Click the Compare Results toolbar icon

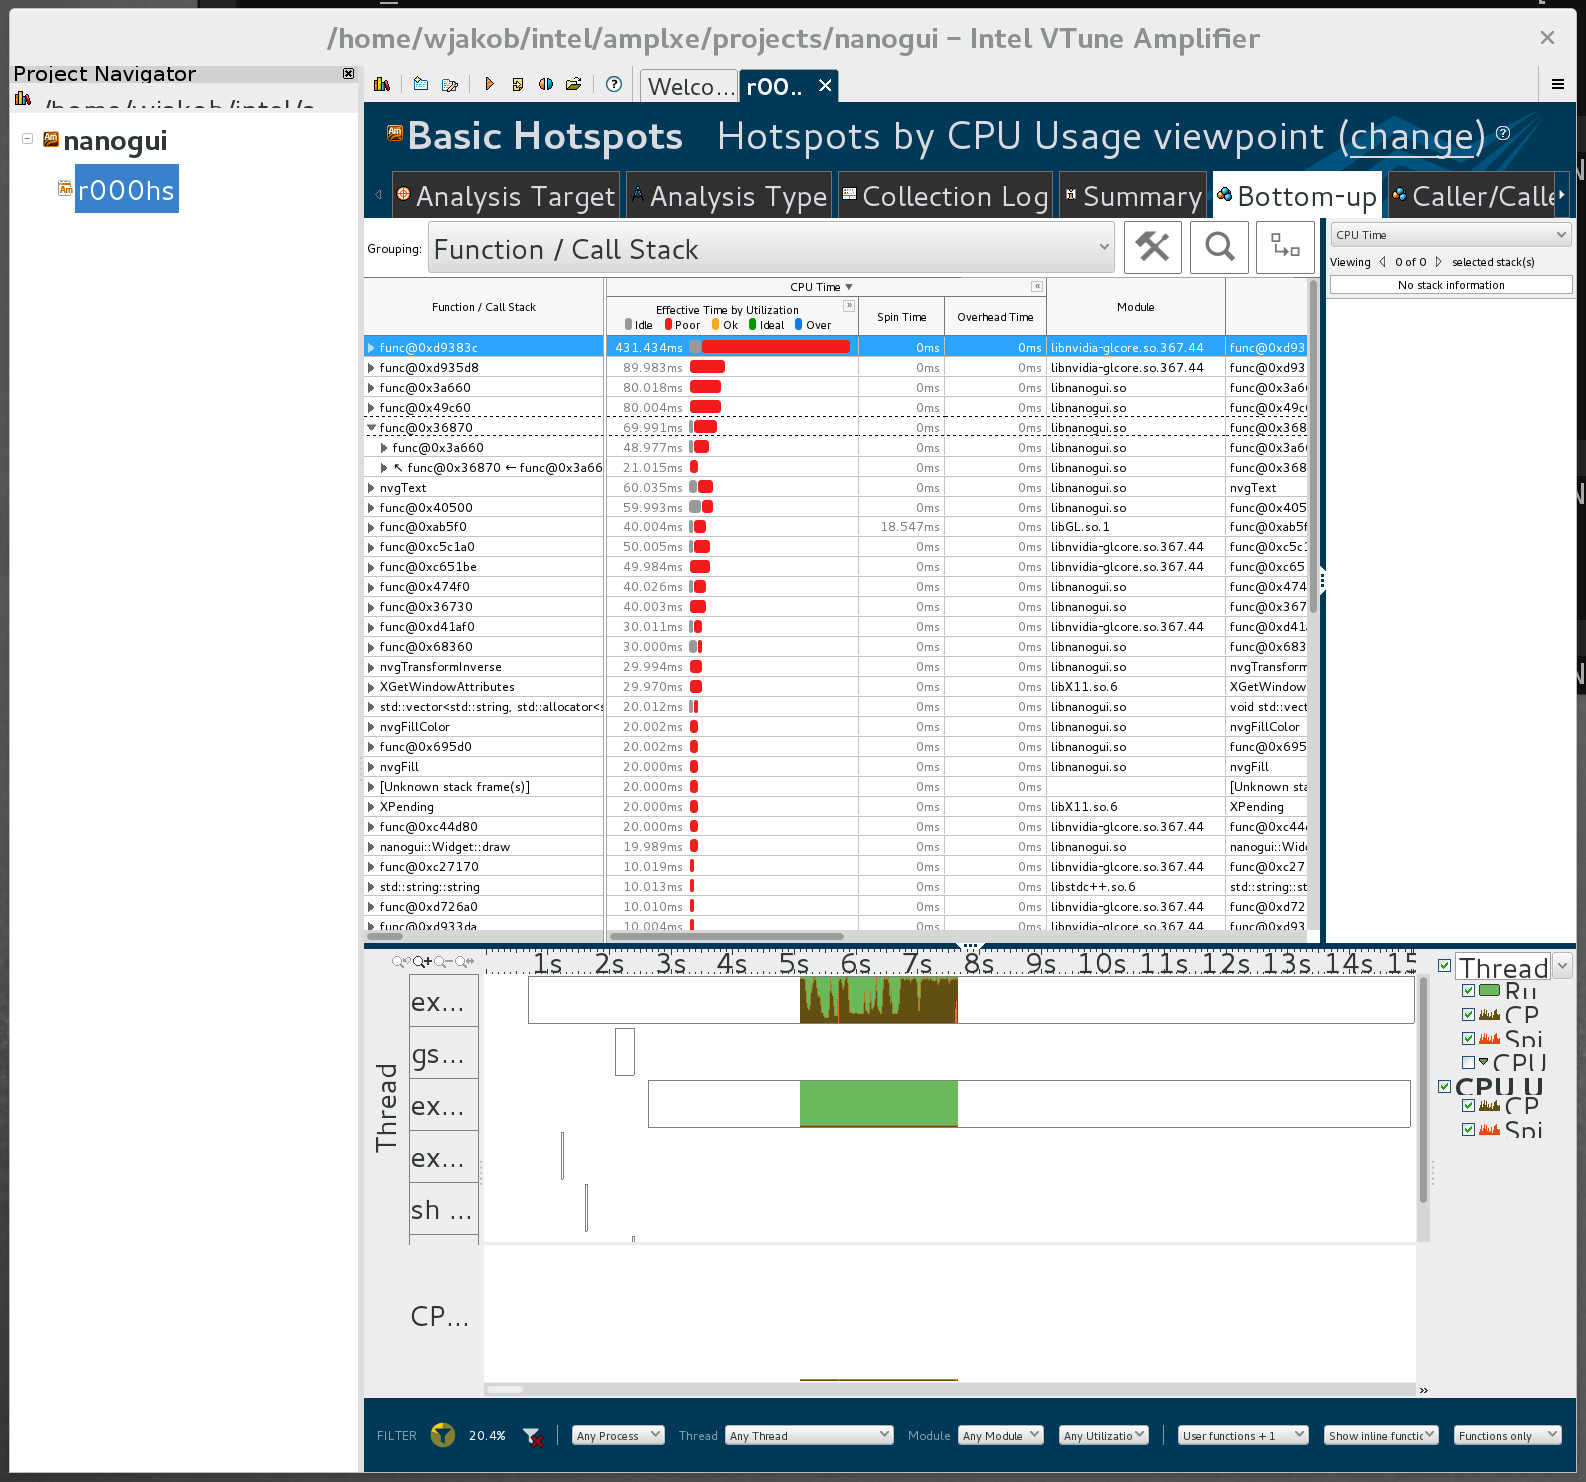click(x=545, y=85)
